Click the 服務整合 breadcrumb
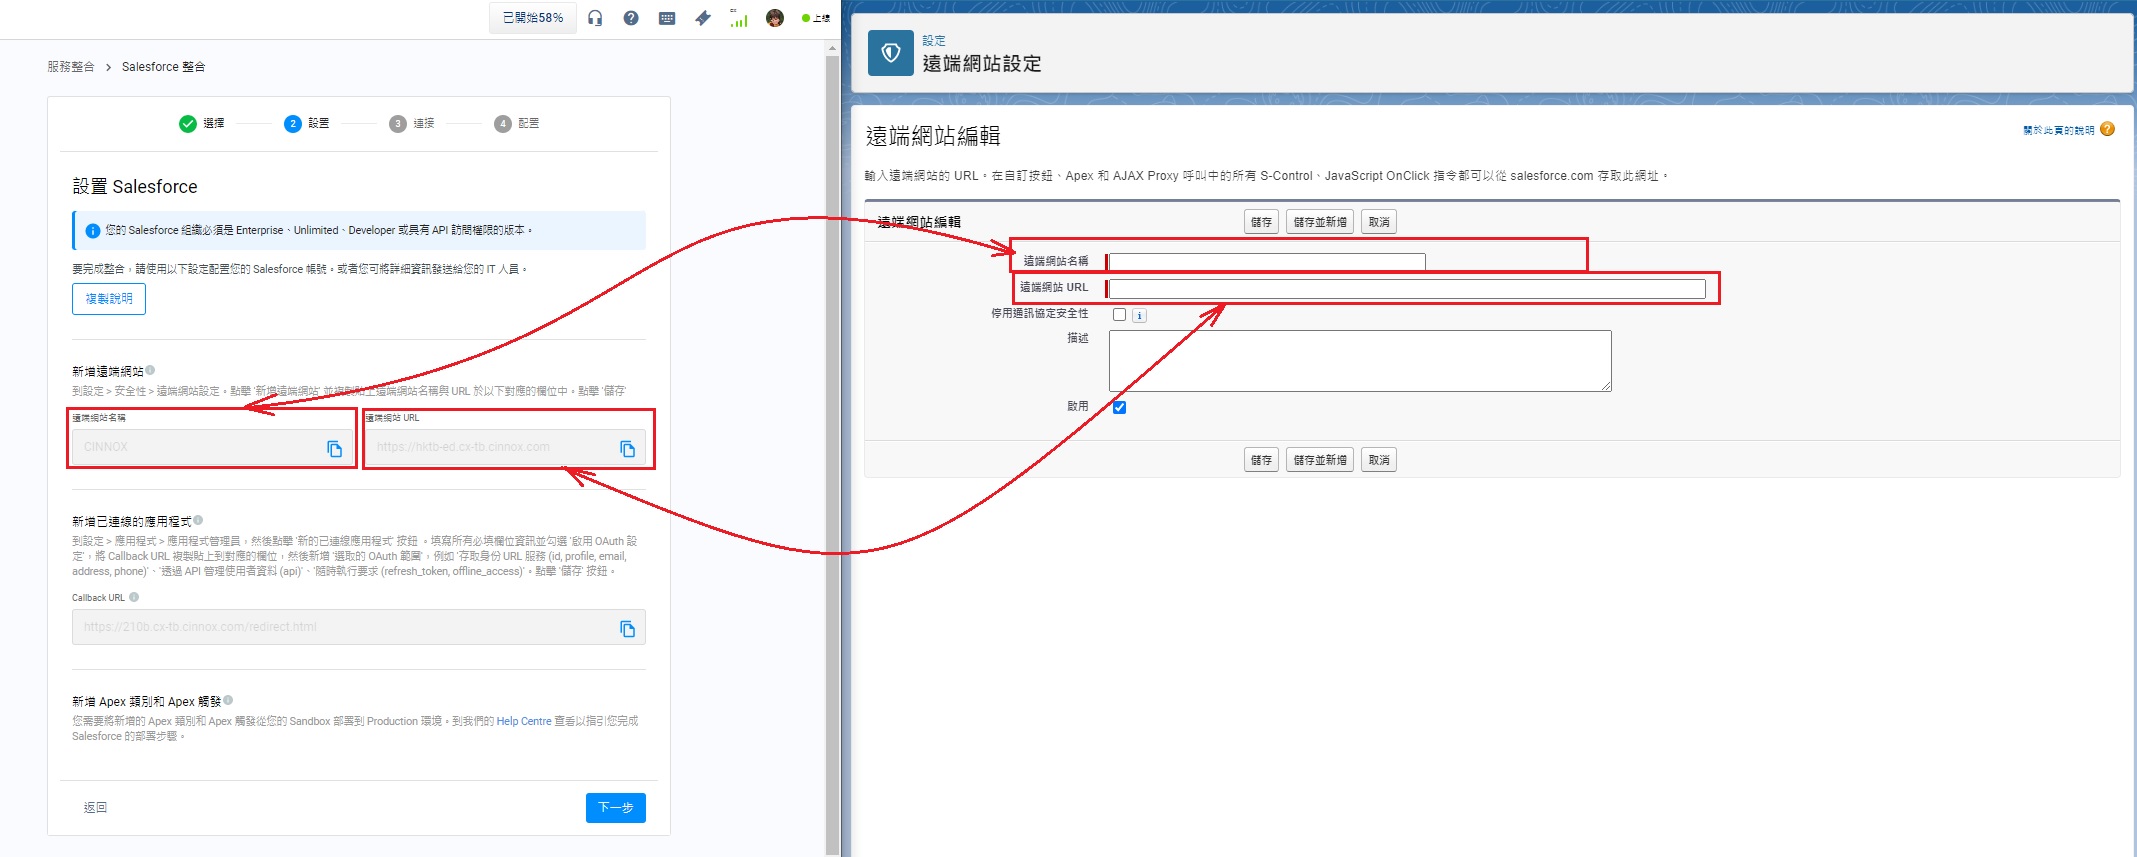This screenshot has height=857, width=2137. (71, 67)
